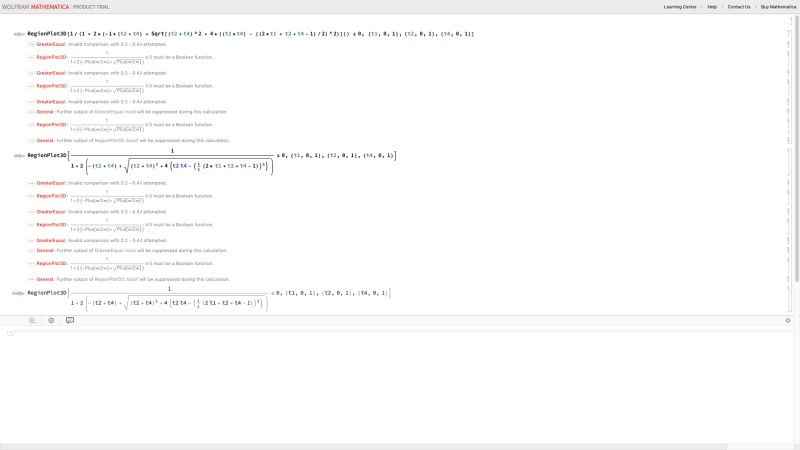Click the In label of the first input cell
This screenshot has height=450, width=800.
pos(19,34)
